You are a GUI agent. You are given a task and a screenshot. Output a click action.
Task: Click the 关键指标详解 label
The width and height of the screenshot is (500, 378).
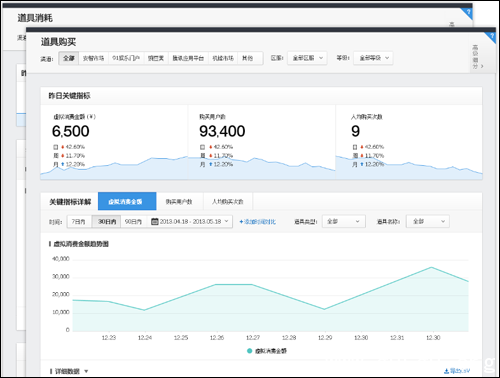70,202
